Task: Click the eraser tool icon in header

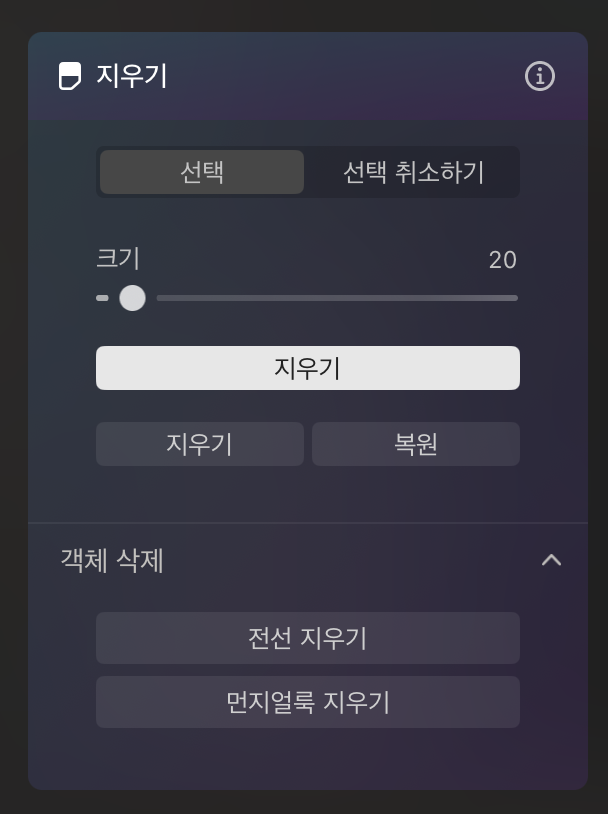Action: (x=70, y=76)
